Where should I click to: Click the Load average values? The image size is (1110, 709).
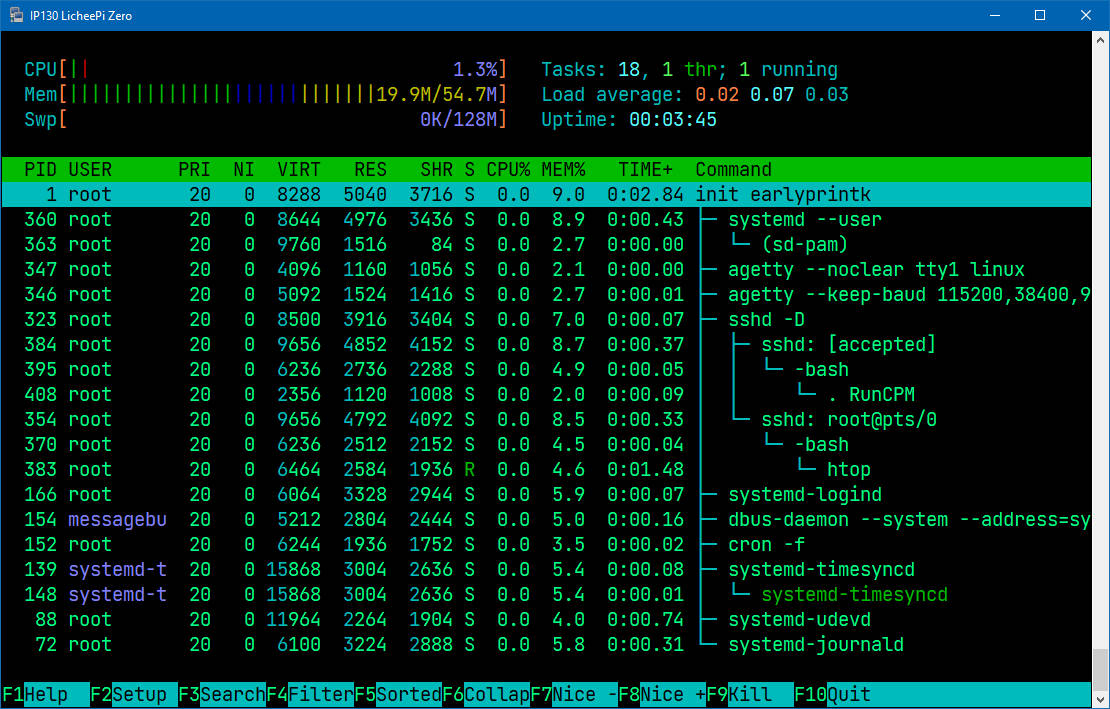tap(772, 94)
